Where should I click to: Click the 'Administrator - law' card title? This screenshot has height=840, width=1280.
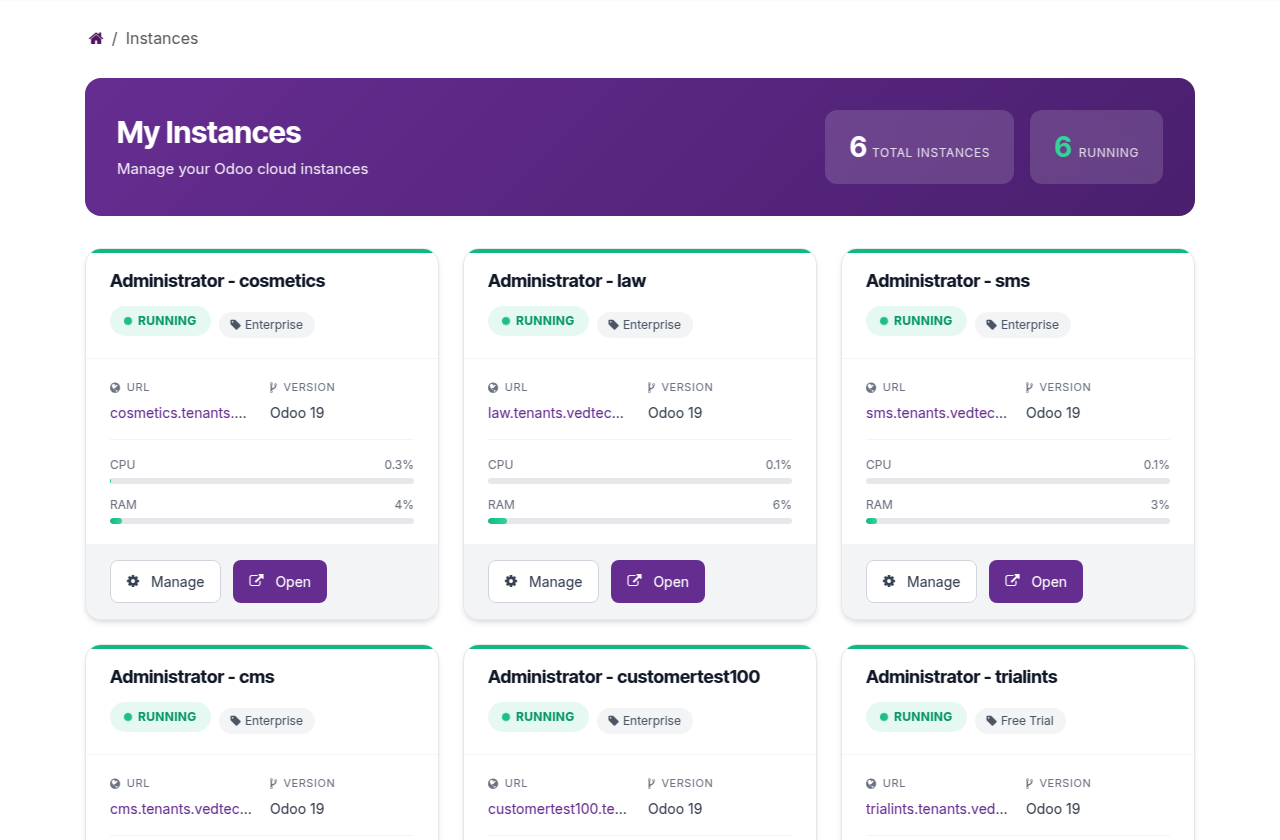pos(567,281)
